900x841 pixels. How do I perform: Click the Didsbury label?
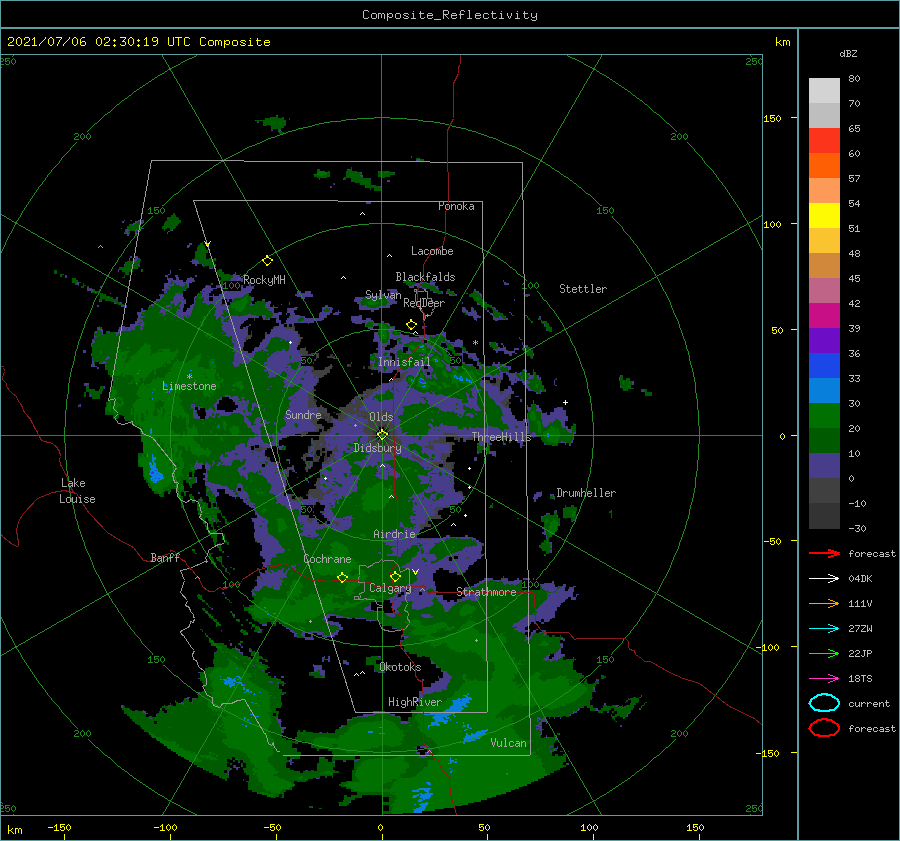click(x=378, y=448)
